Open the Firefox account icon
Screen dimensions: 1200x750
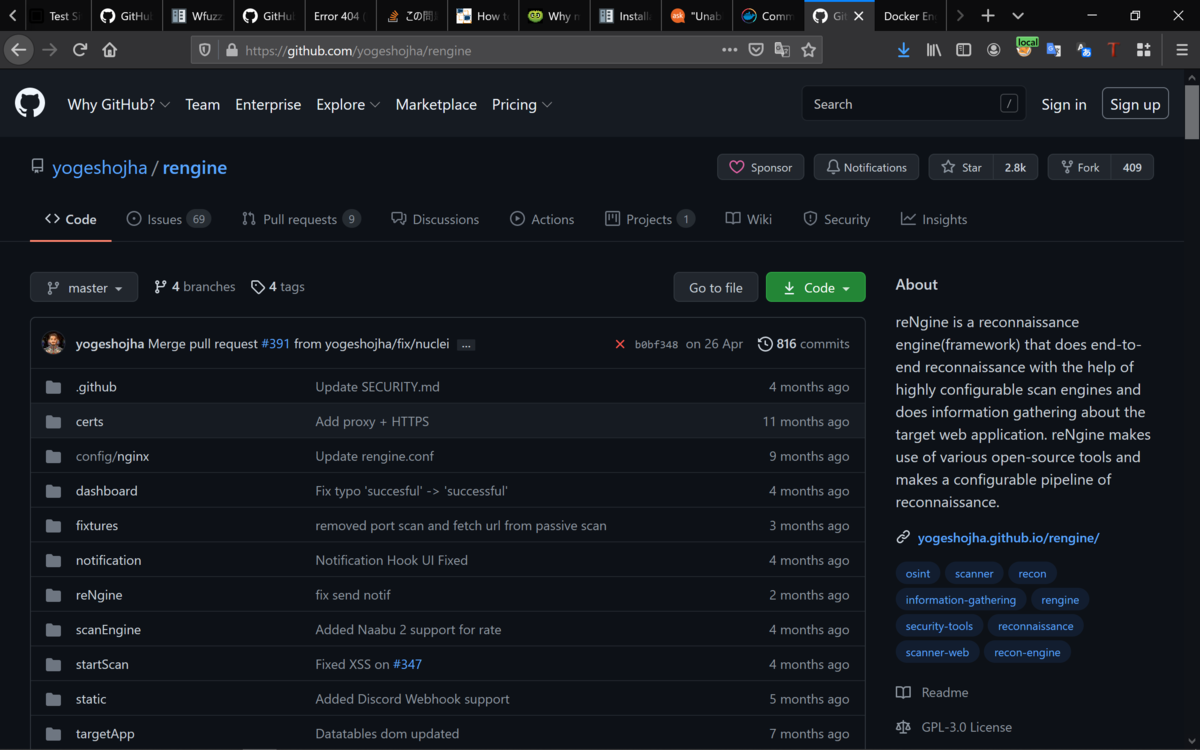tap(993, 50)
